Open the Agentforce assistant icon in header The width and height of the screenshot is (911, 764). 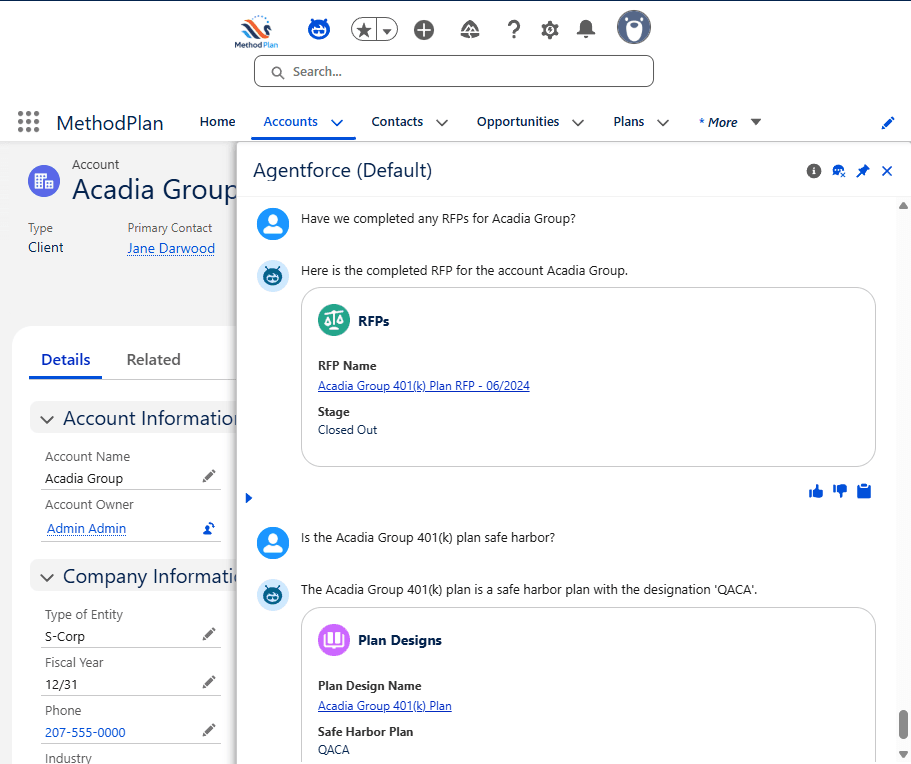tap(318, 29)
